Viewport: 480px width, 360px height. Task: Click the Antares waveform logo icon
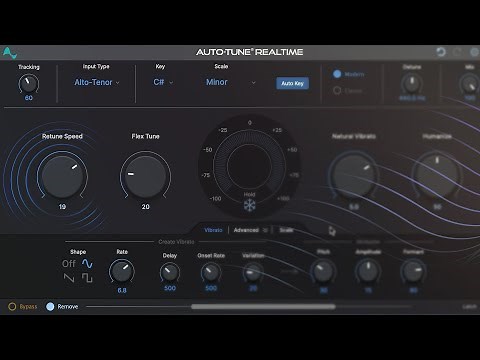pos(10,53)
